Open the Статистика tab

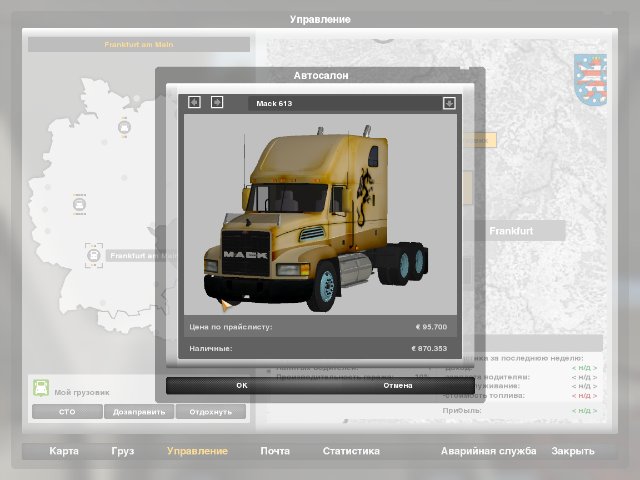(351, 451)
